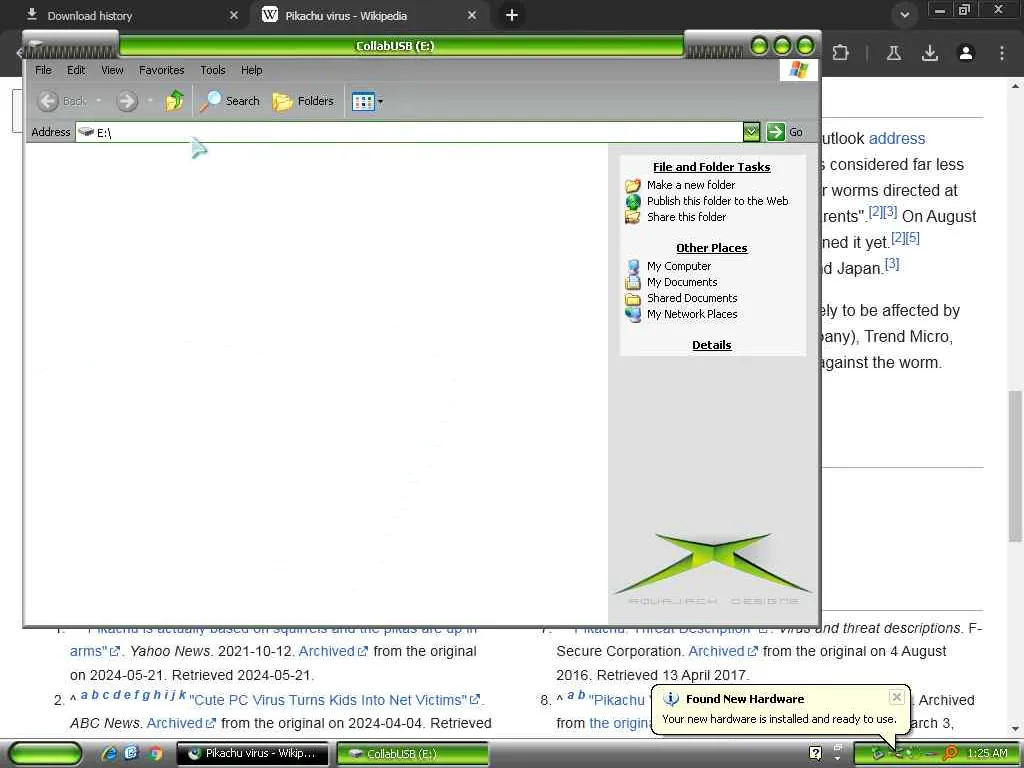Open the View menu
Screen dimensions: 1024x768
(112, 70)
